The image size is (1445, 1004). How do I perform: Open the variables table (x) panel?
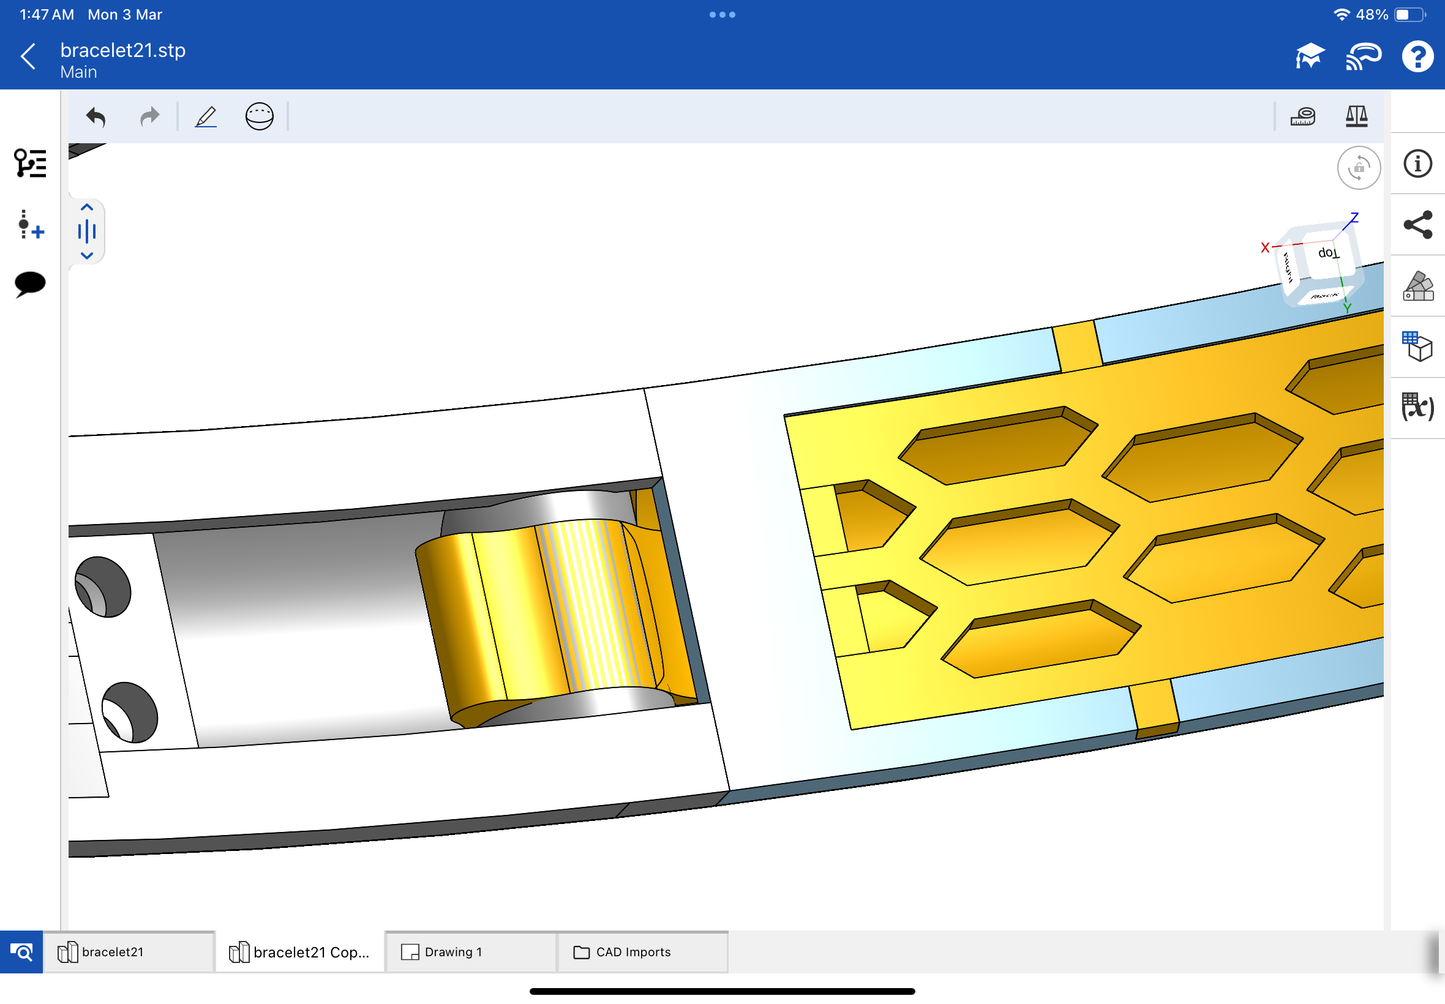(x=1417, y=406)
